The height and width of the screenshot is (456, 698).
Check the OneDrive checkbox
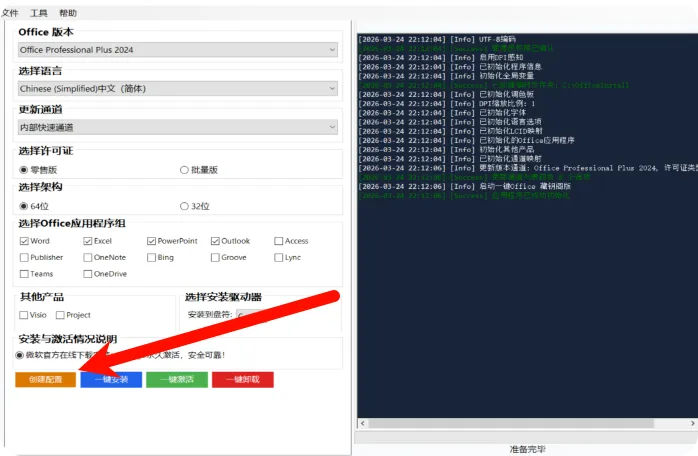tap(88, 274)
